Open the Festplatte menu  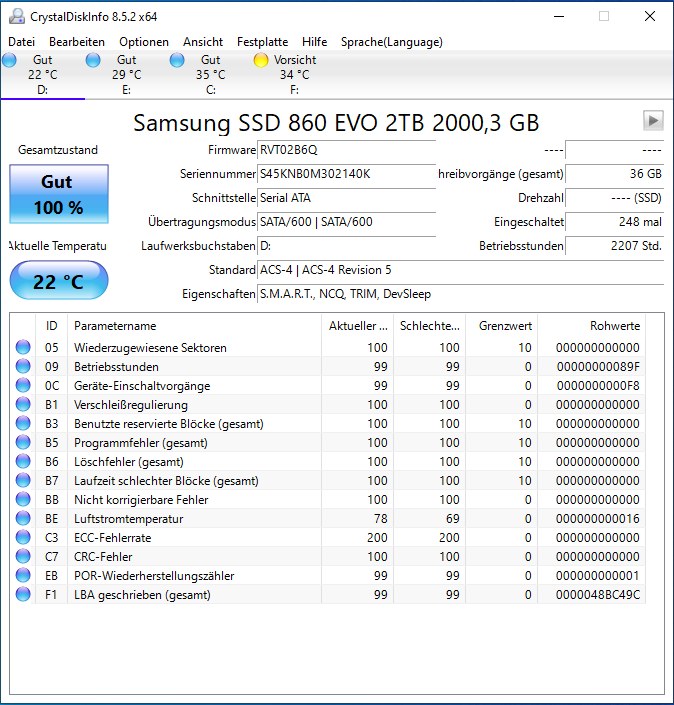(x=262, y=42)
